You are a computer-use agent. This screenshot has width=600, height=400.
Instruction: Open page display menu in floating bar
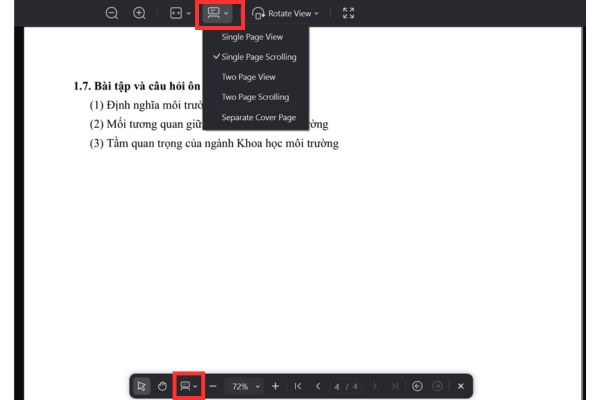click(x=189, y=386)
